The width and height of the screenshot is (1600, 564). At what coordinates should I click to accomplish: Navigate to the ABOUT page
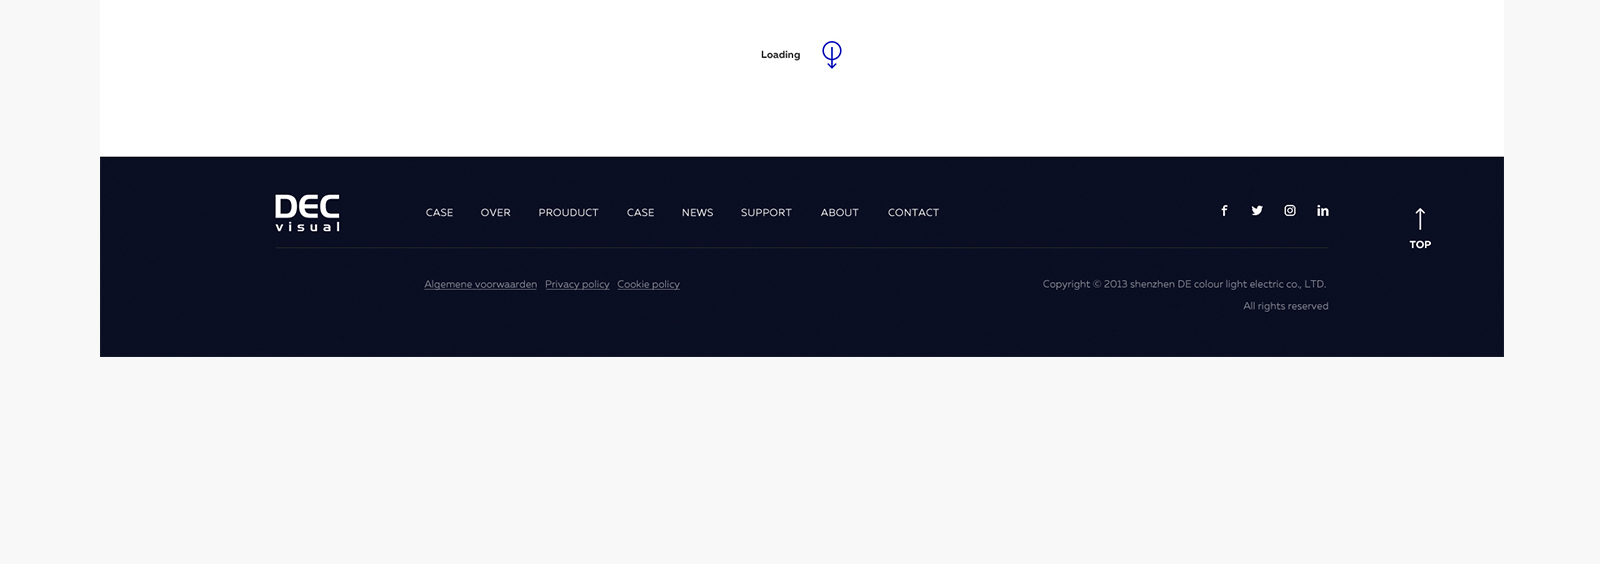click(839, 213)
